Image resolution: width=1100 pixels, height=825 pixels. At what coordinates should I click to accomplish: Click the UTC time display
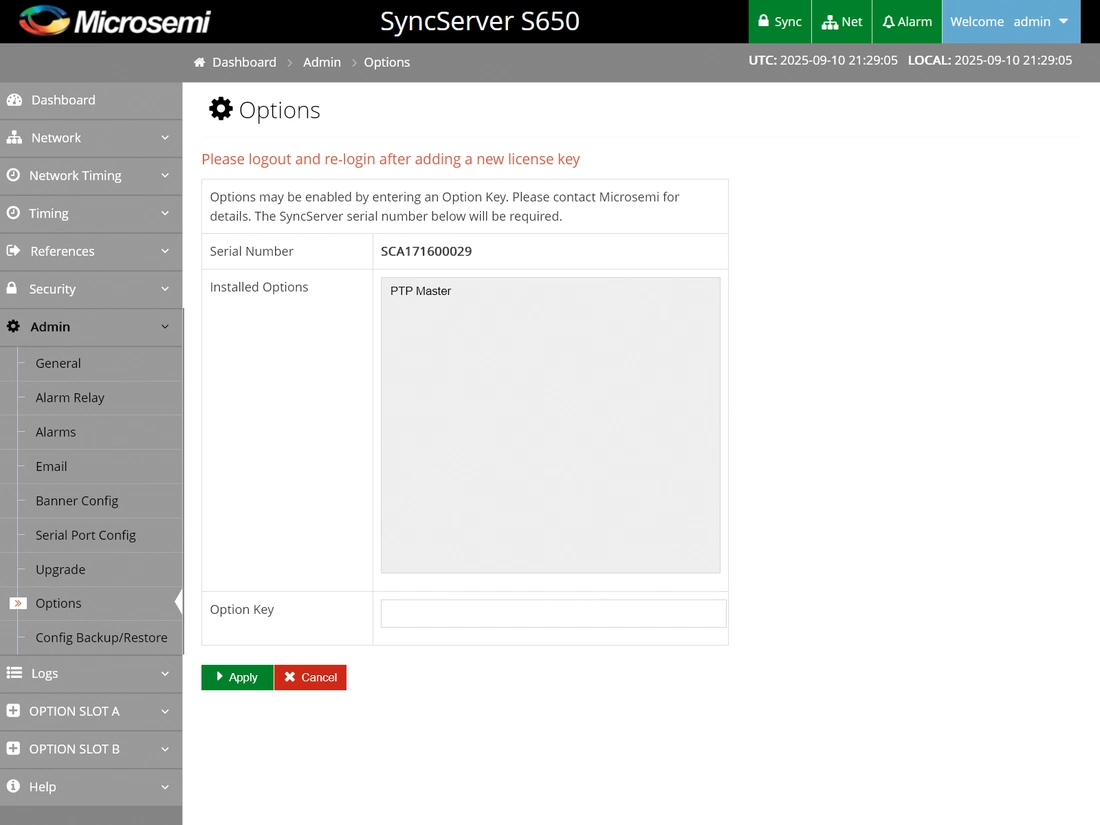click(x=823, y=60)
